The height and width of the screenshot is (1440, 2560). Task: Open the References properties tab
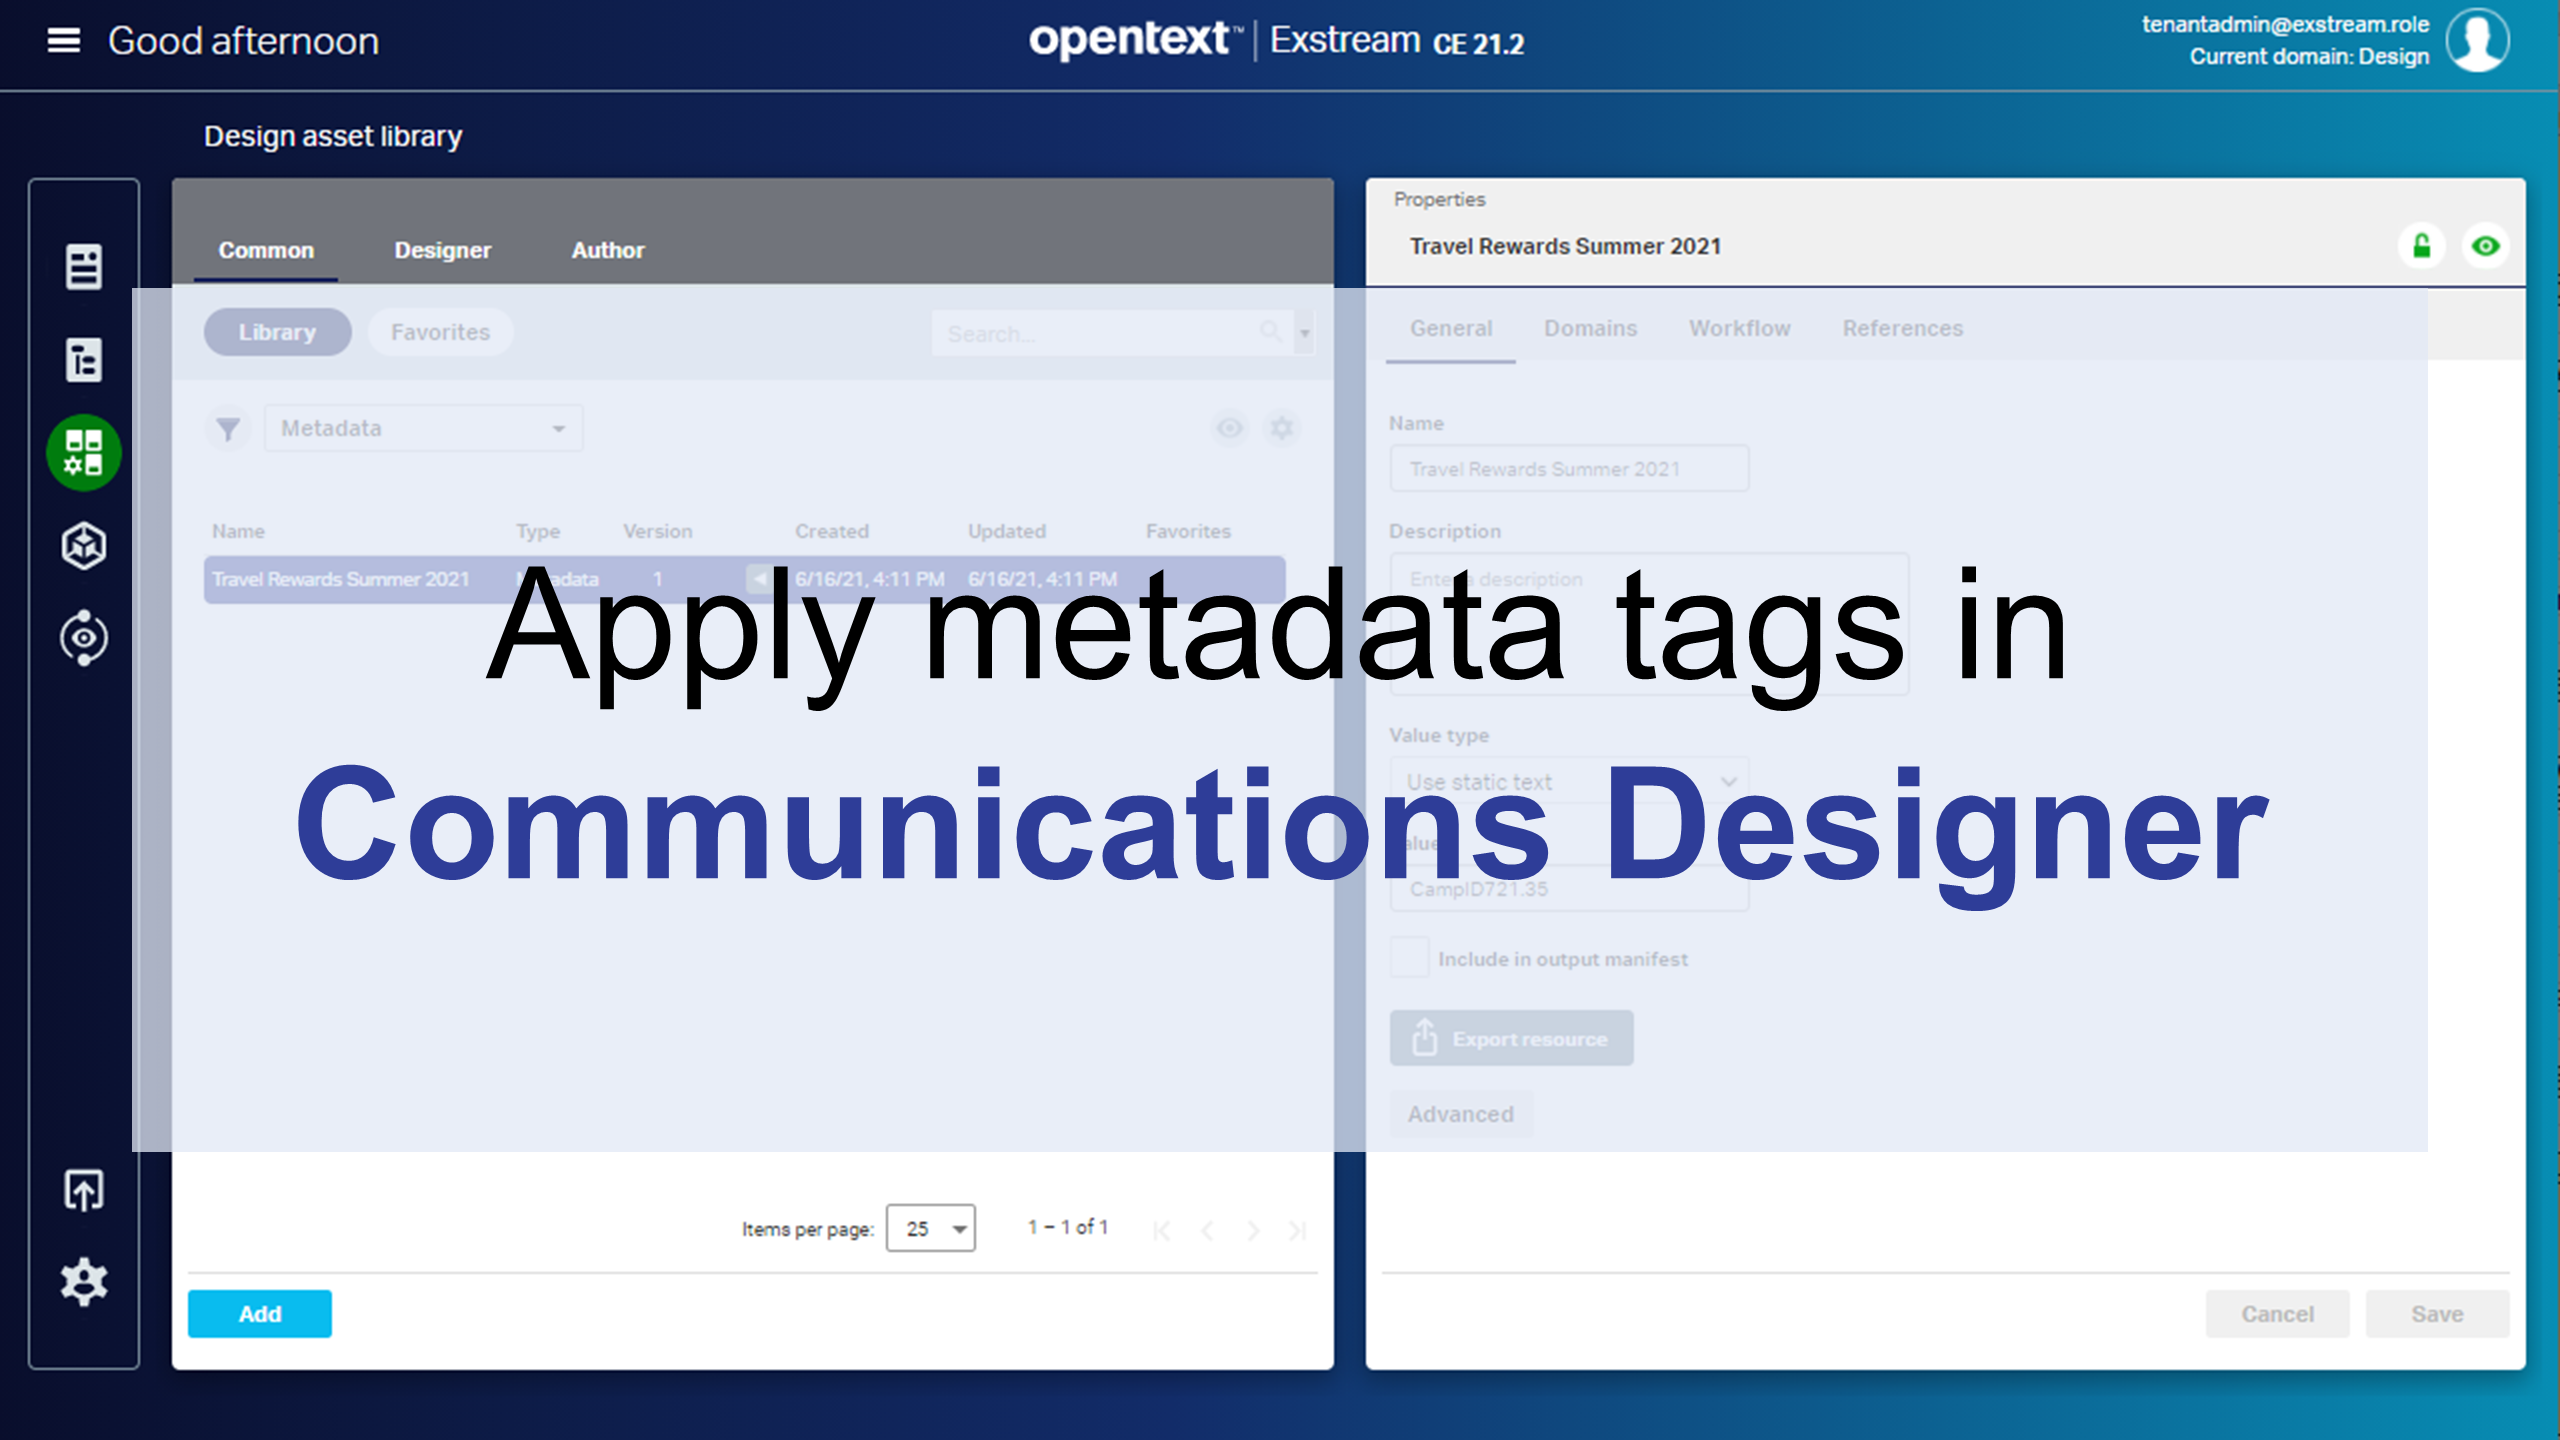(1903, 328)
